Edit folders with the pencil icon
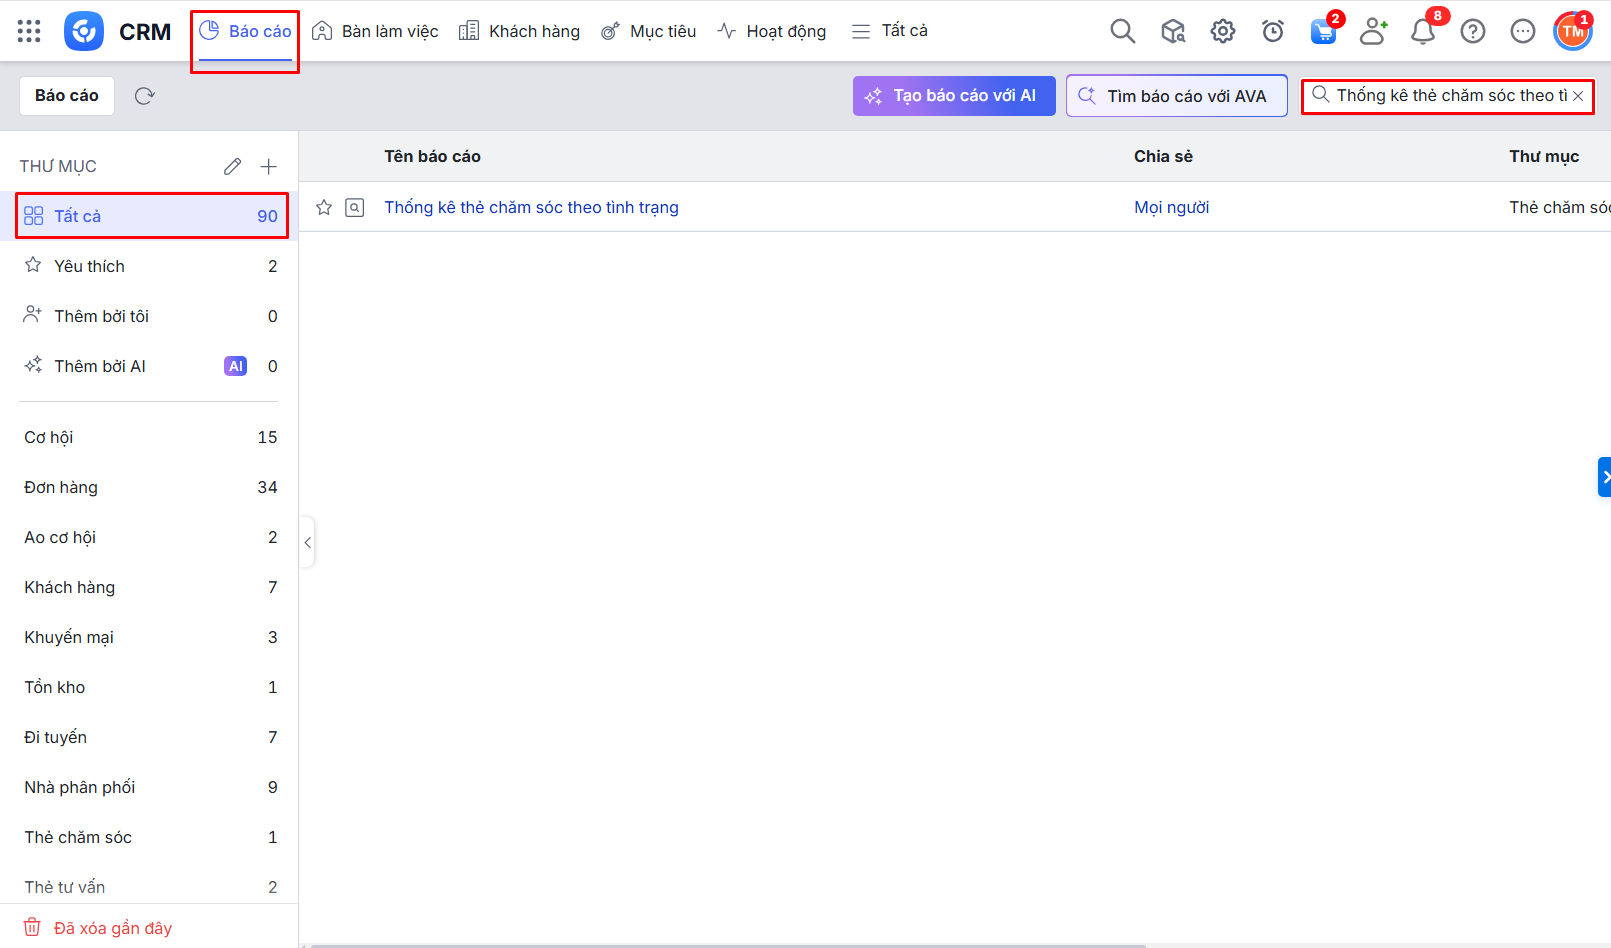The height and width of the screenshot is (948, 1611). (232, 166)
